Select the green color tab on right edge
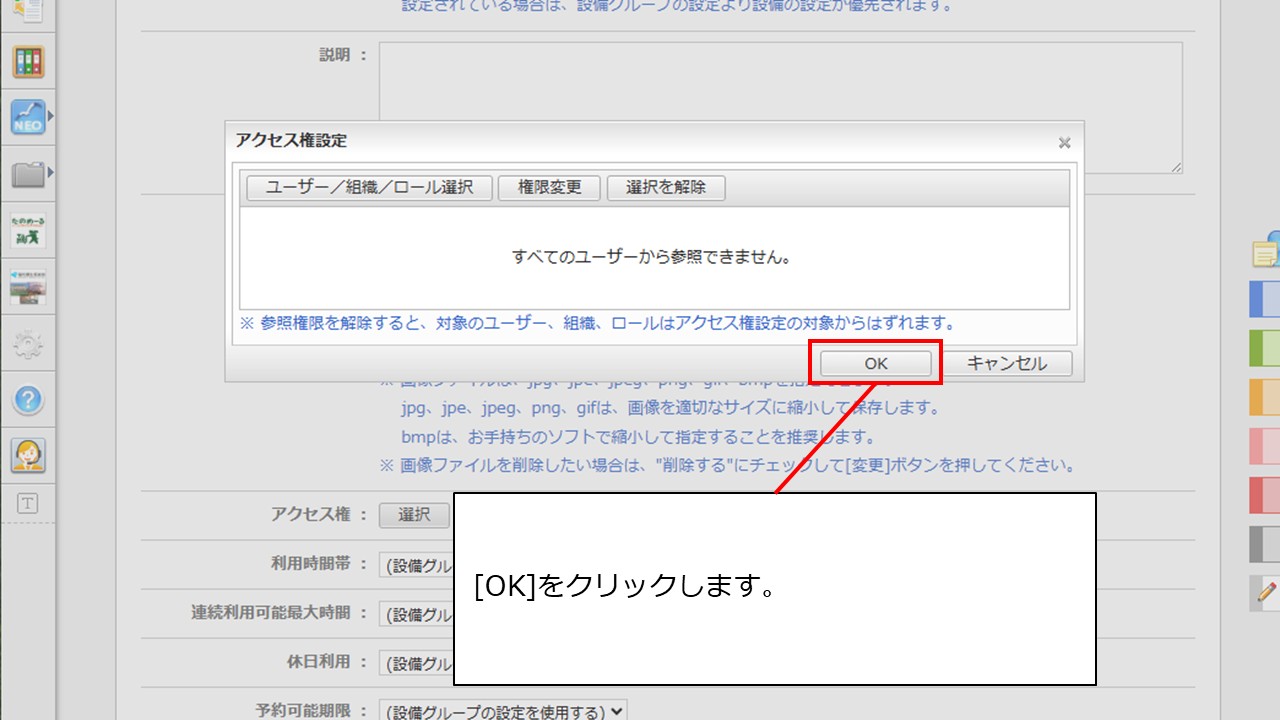 [1266, 348]
